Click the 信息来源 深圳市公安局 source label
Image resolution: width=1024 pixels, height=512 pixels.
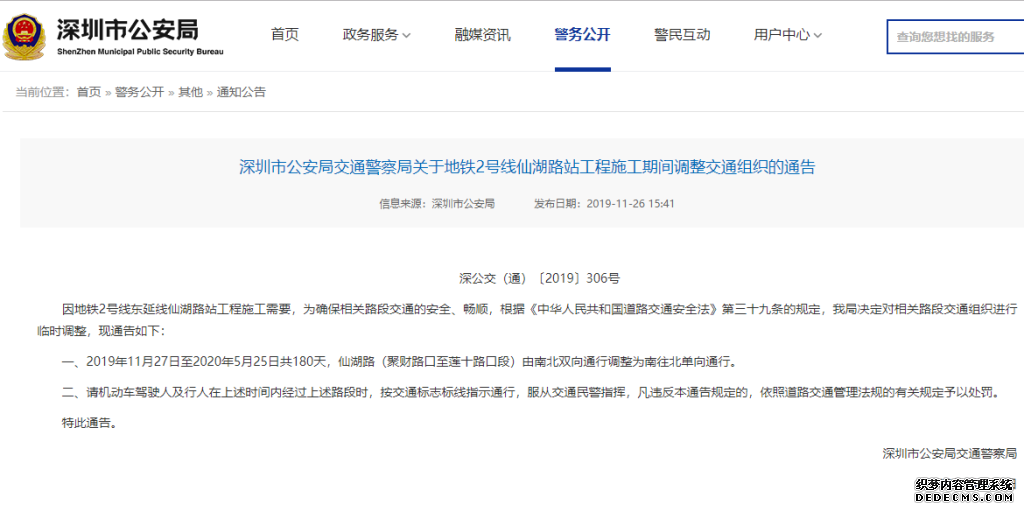tap(436, 203)
